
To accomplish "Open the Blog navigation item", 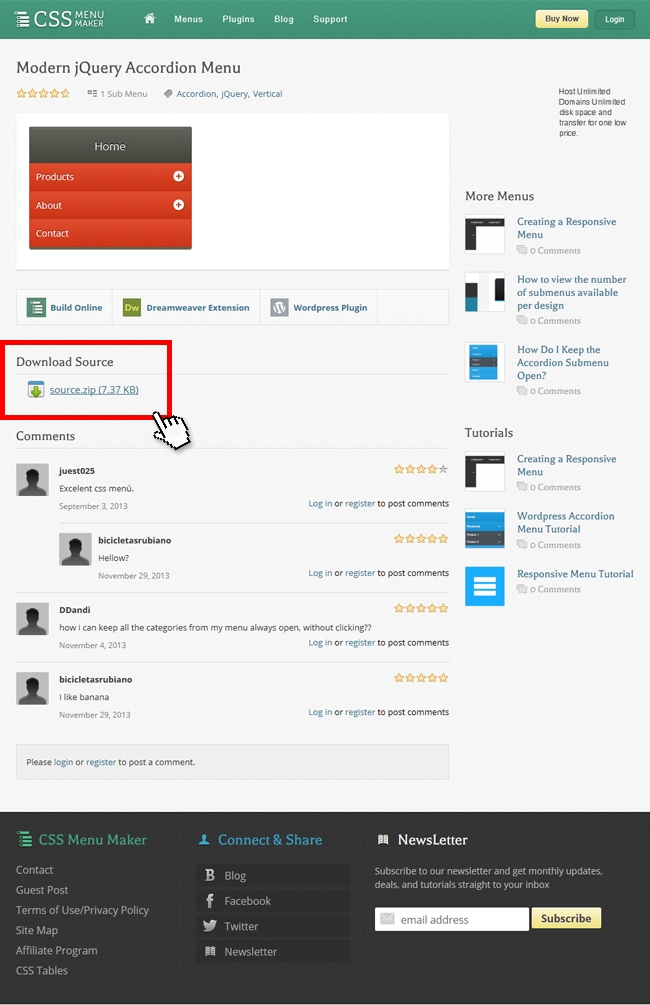I will 284,19.
